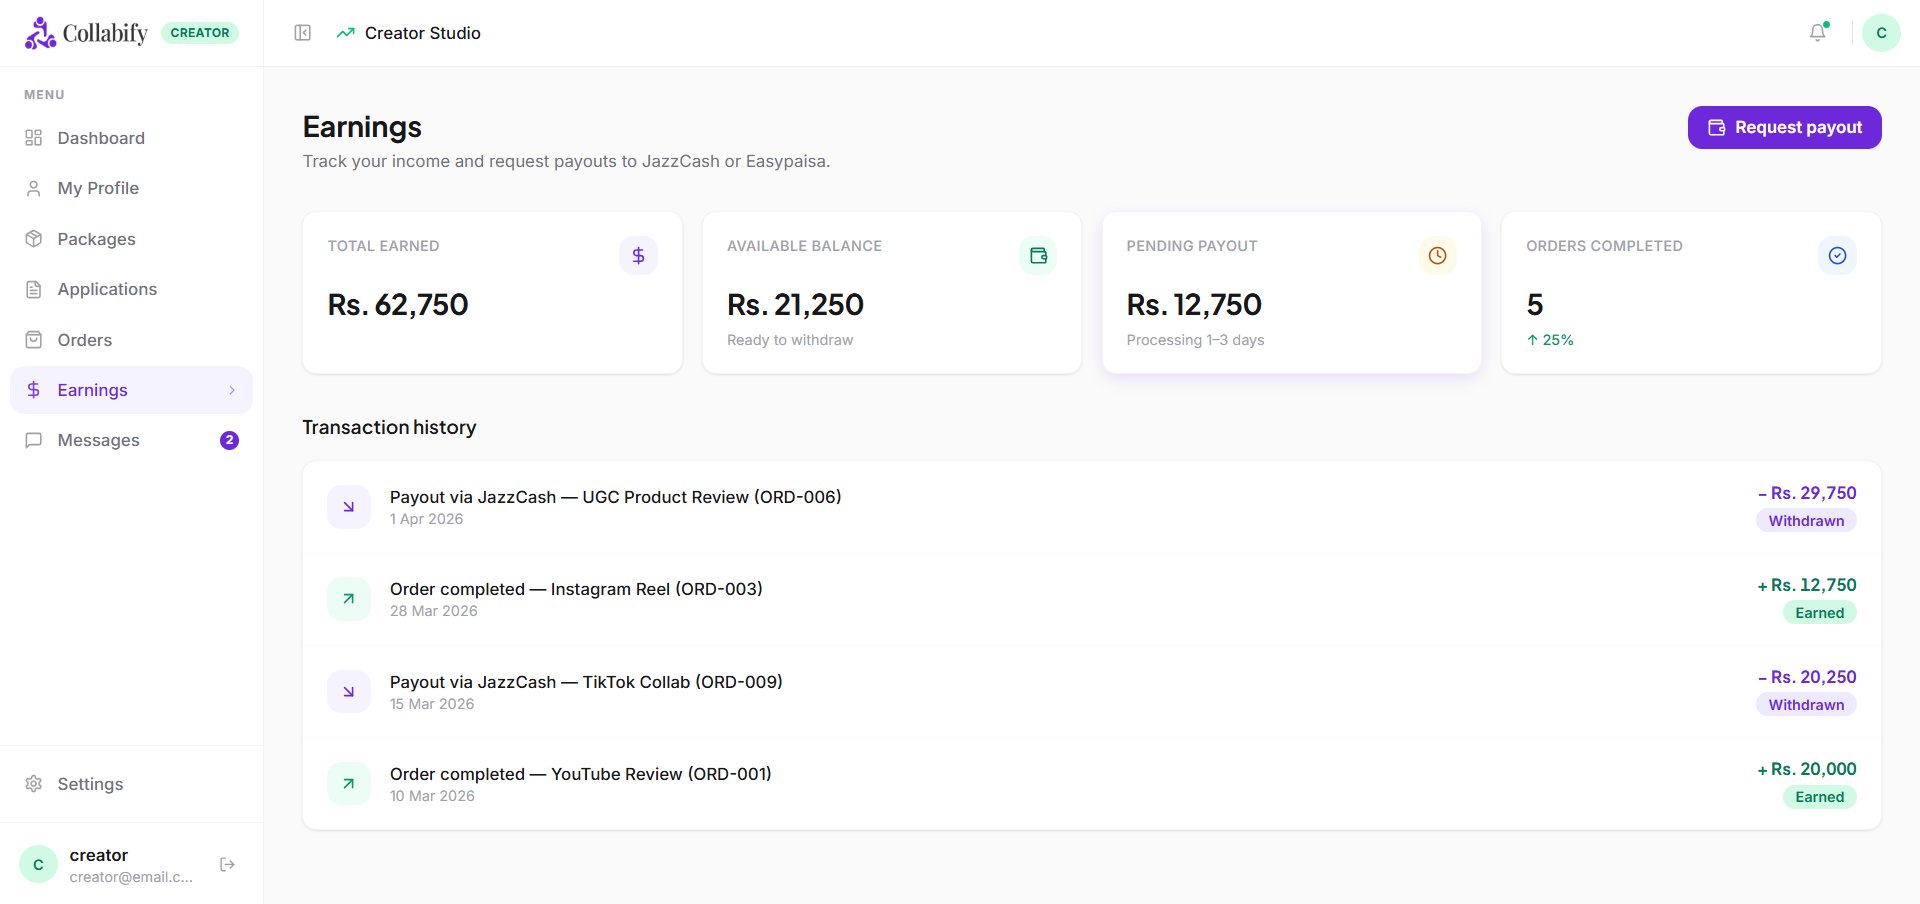The height and width of the screenshot is (904, 1920).
Task: Open the user avatar menu in the header
Action: [1881, 33]
